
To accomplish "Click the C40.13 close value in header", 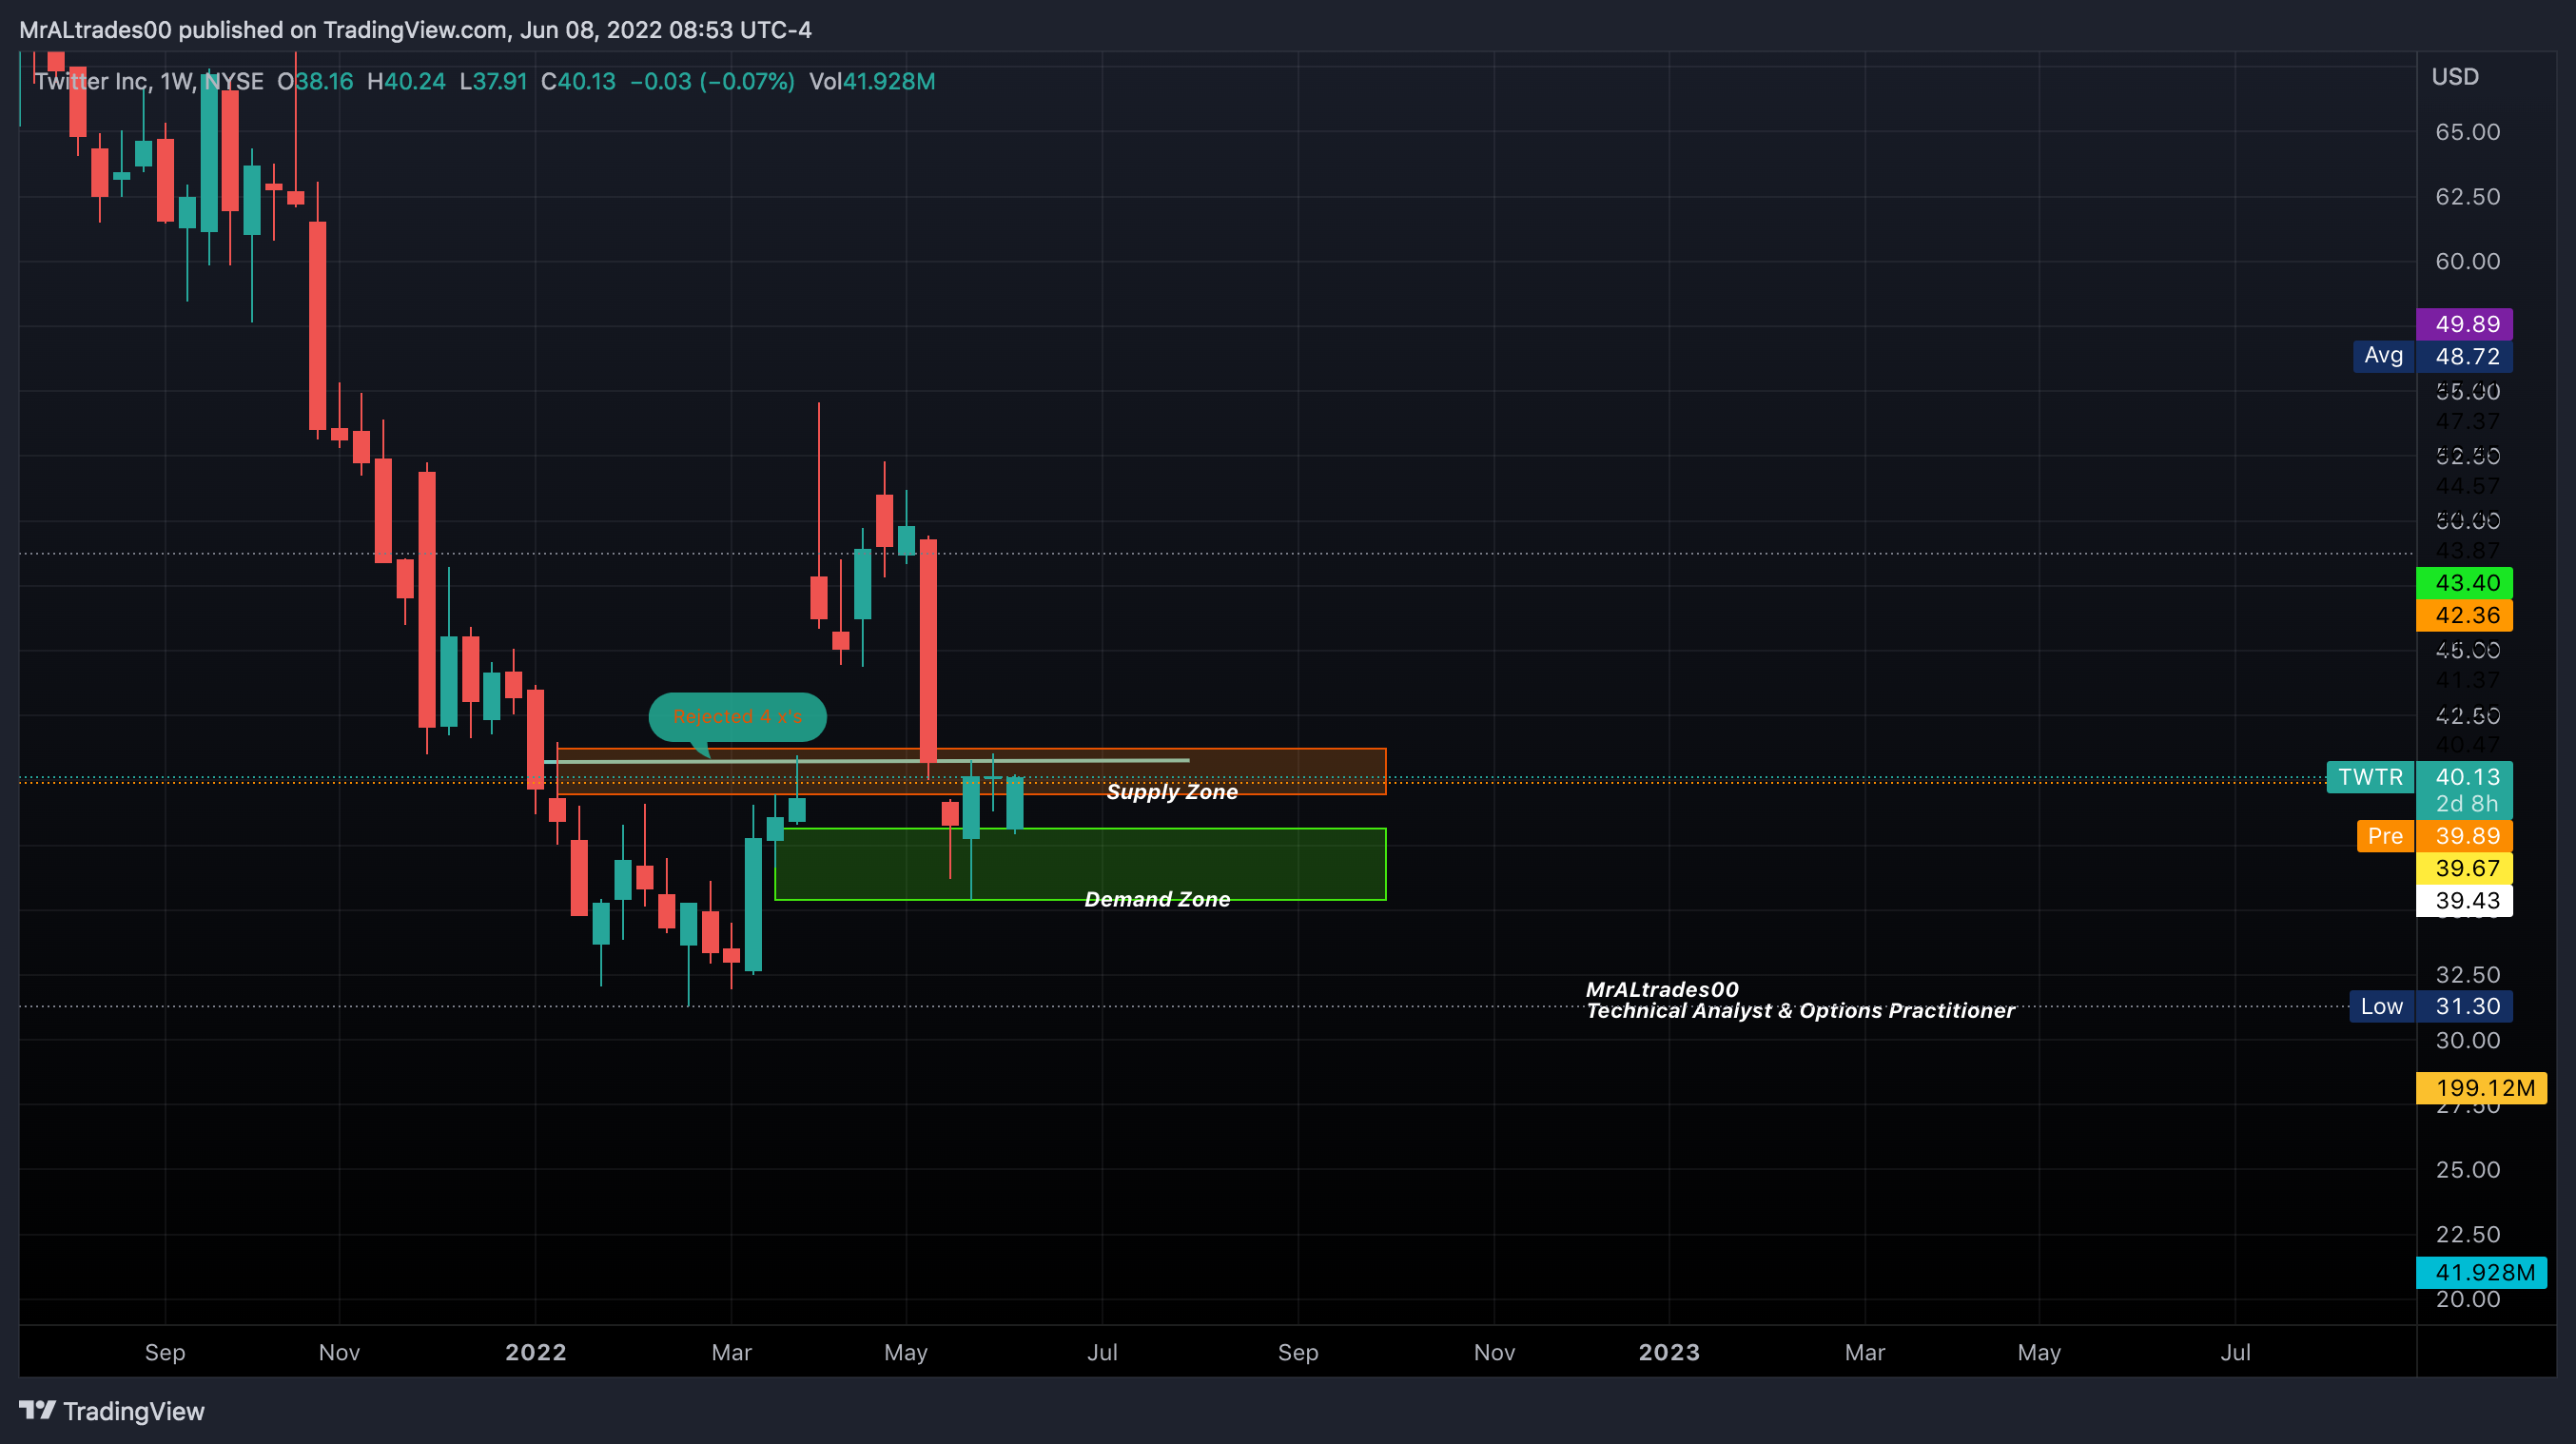I will click(x=578, y=81).
